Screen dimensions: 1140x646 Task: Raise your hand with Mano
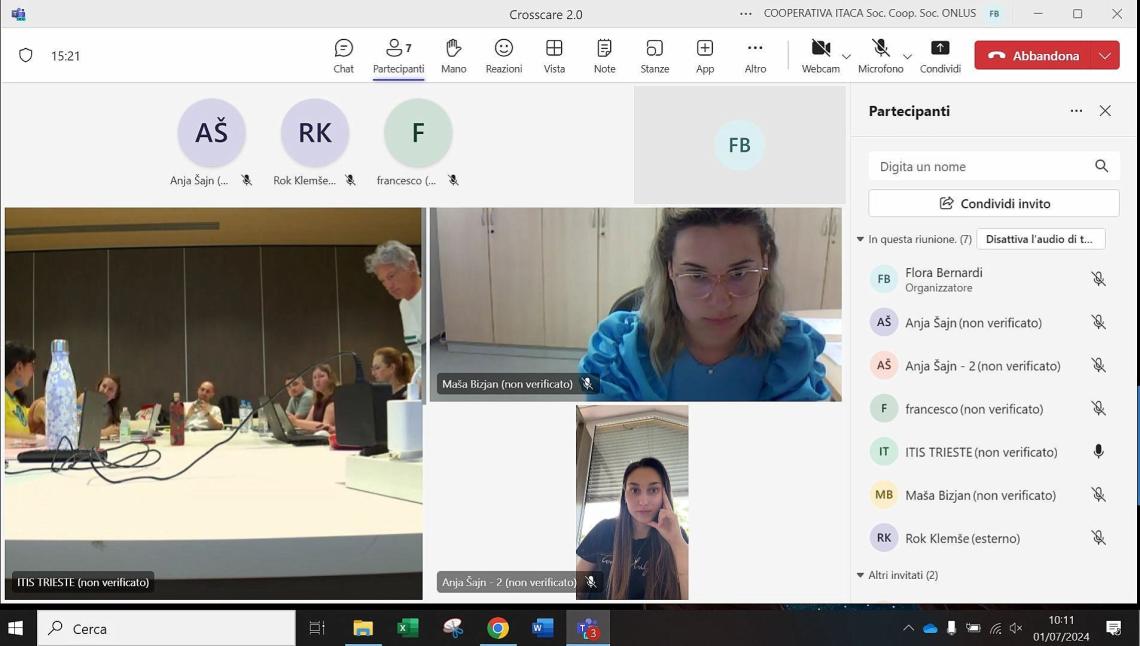click(x=454, y=56)
